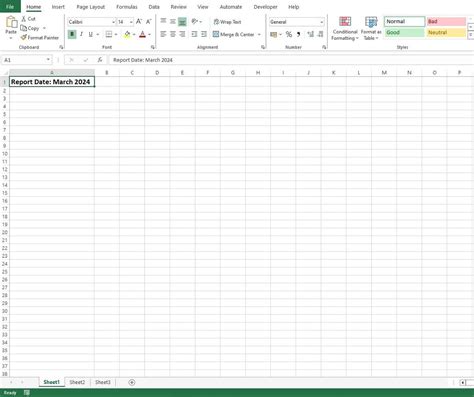This screenshot has width=474, height=397.
Task: Open the Developer ribbon tab
Action: (265, 7)
